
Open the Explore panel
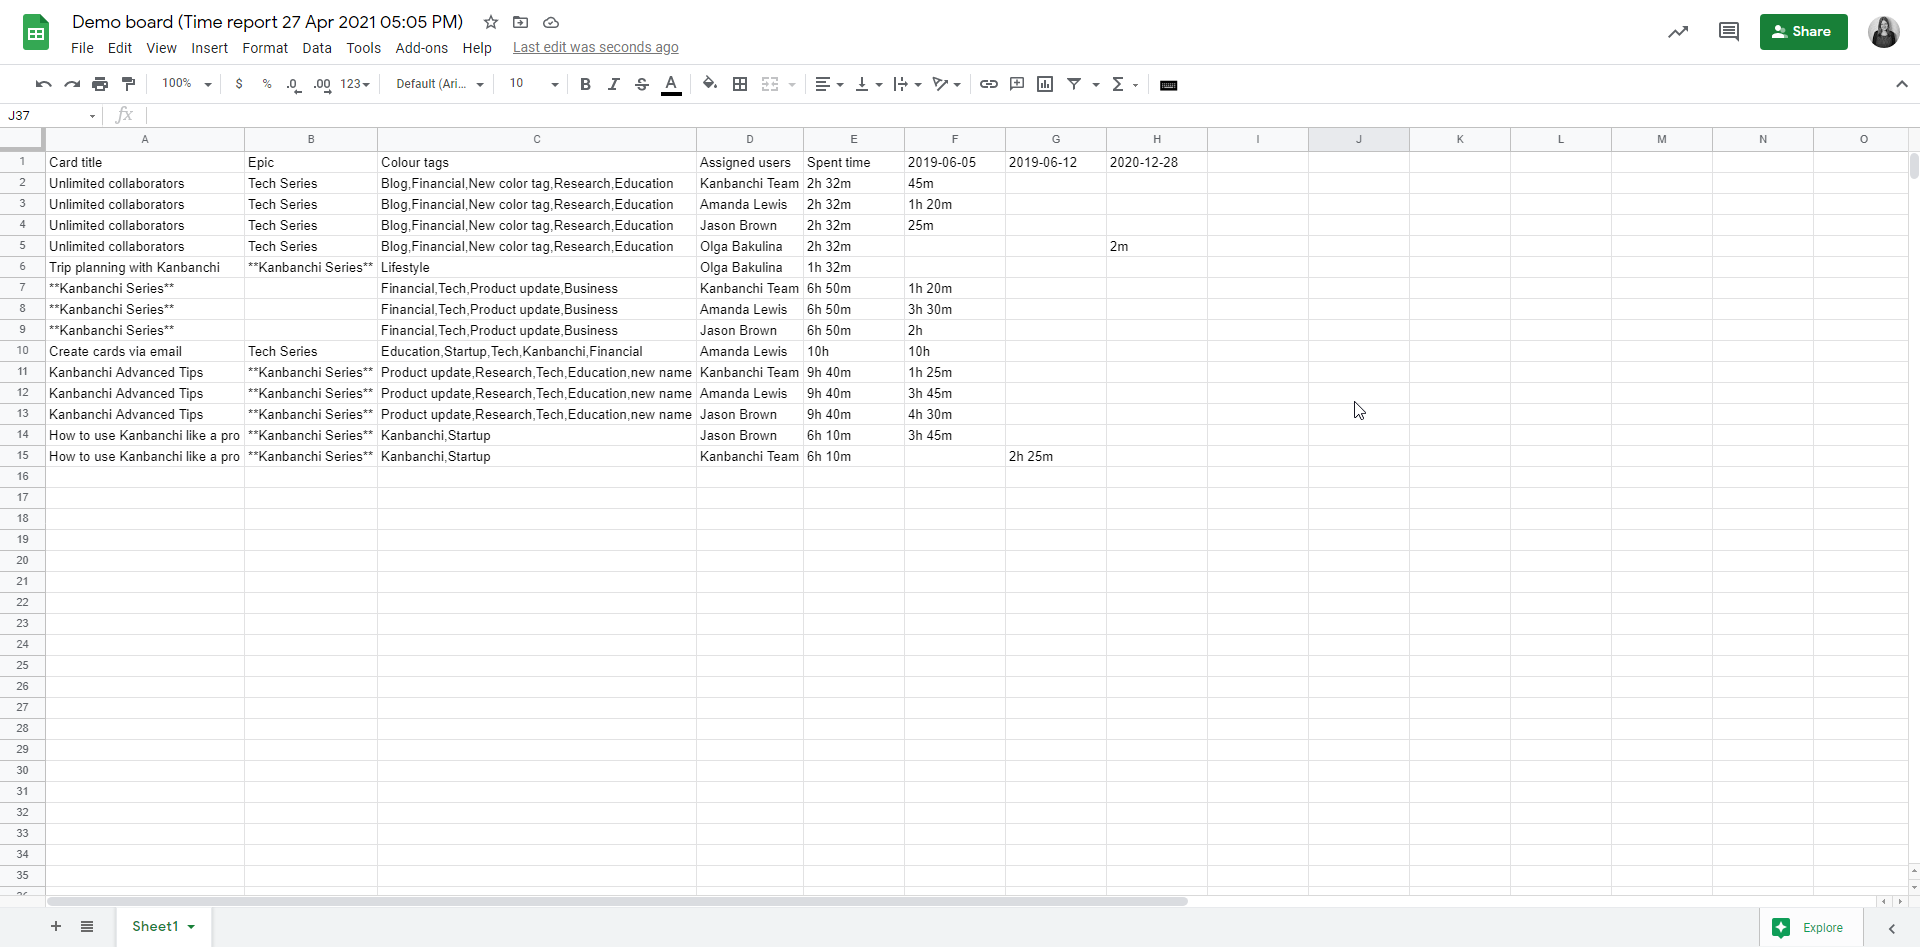(1810, 928)
